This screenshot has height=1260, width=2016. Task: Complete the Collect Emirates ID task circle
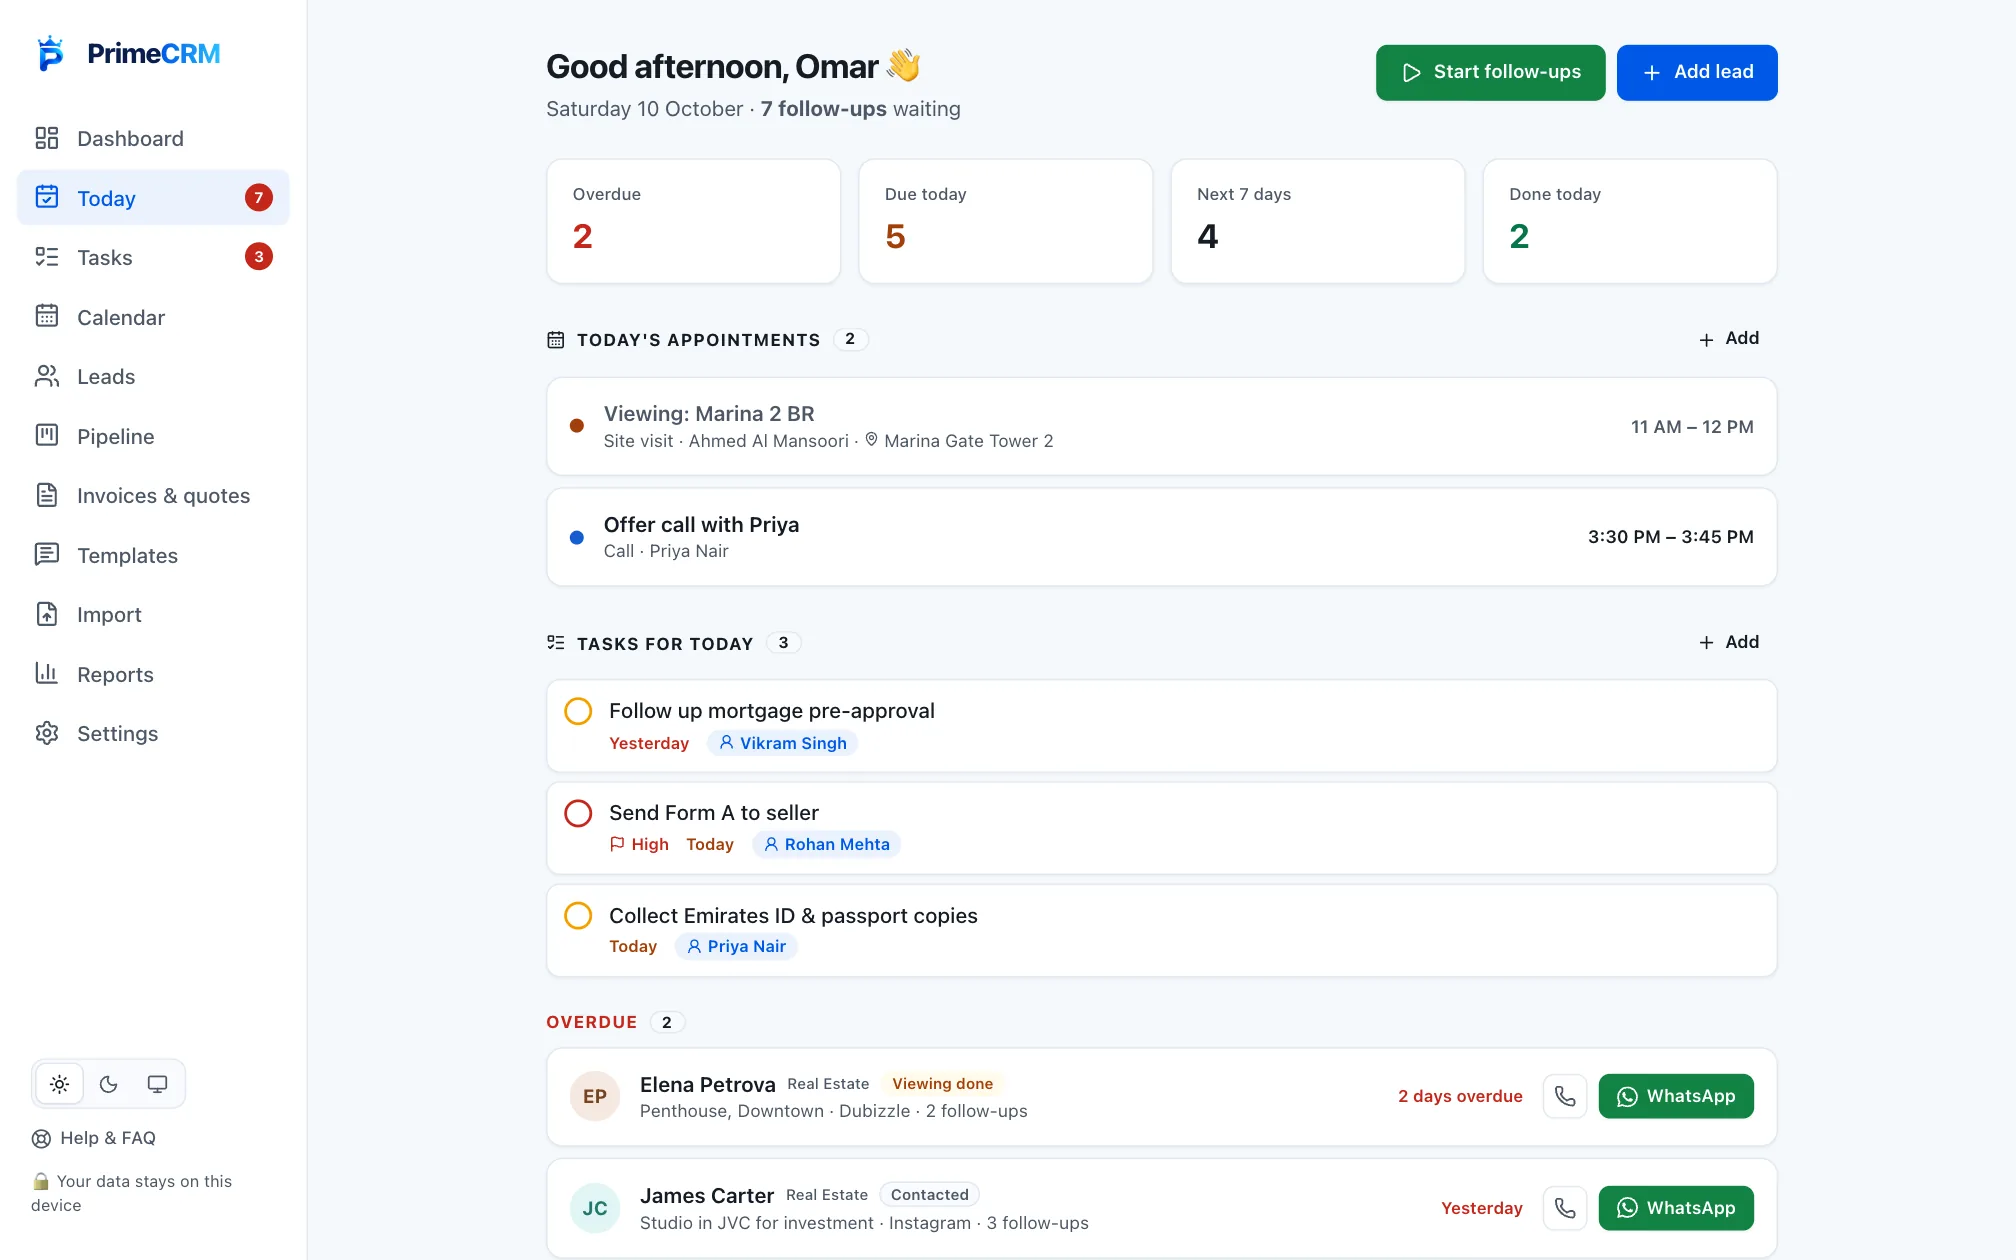pyautogui.click(x=578, y=915)
